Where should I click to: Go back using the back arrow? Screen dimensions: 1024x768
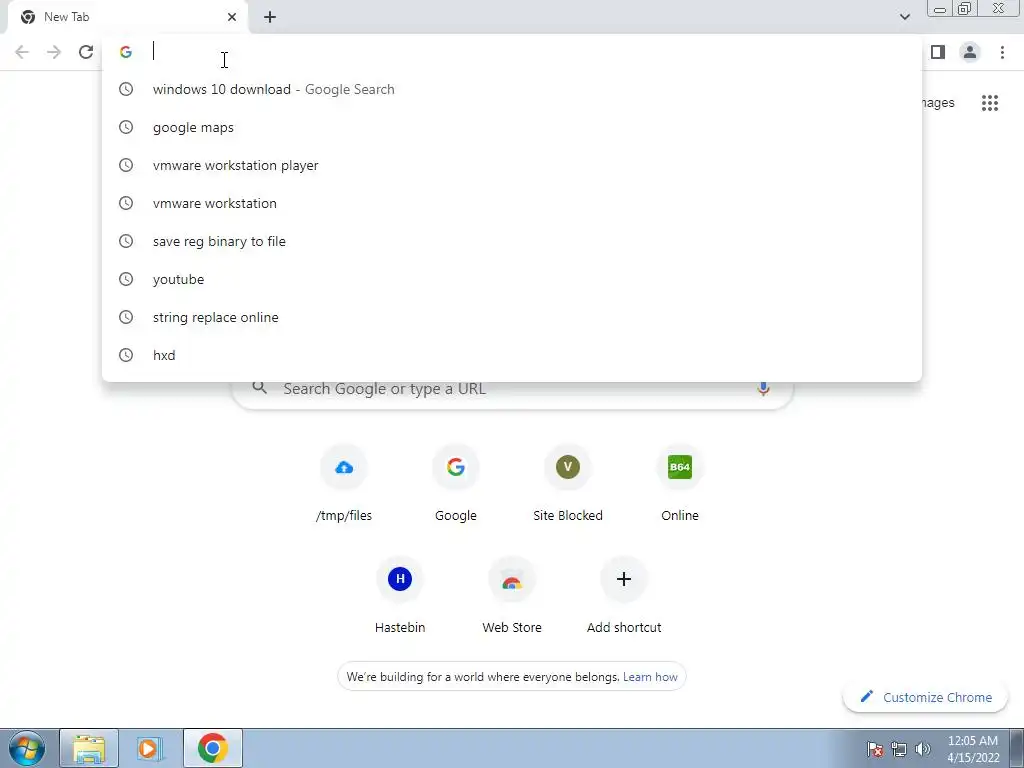coord(22,52)
